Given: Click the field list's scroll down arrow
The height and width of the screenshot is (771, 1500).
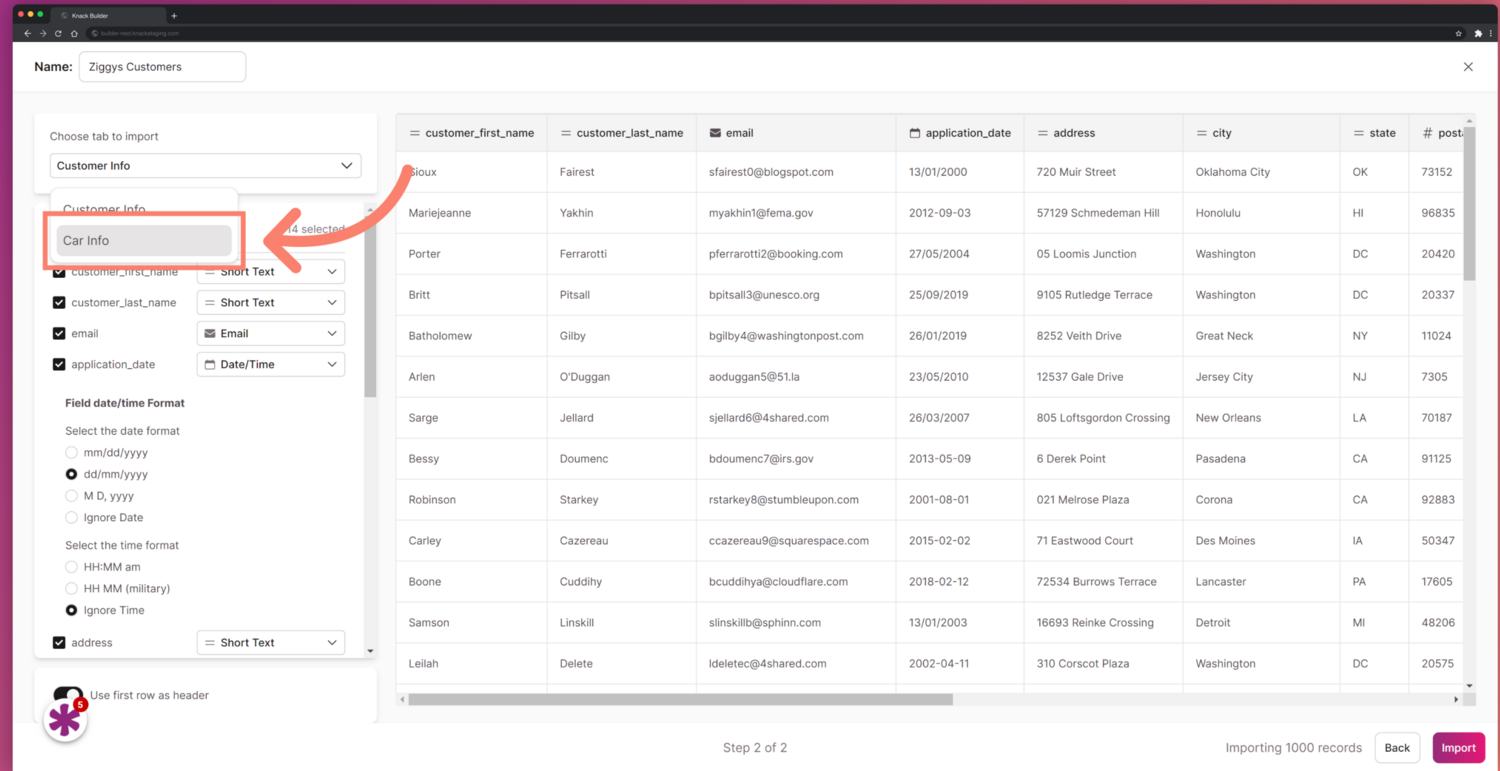Looking at the screenshot, I should 370,651.
